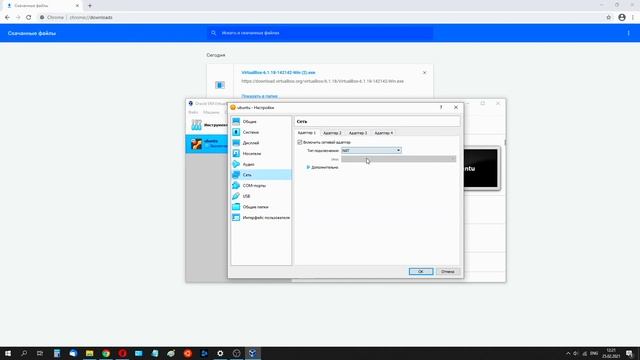Click the downloaded file icon
640x360 pixels.
[x=220, y=85]
